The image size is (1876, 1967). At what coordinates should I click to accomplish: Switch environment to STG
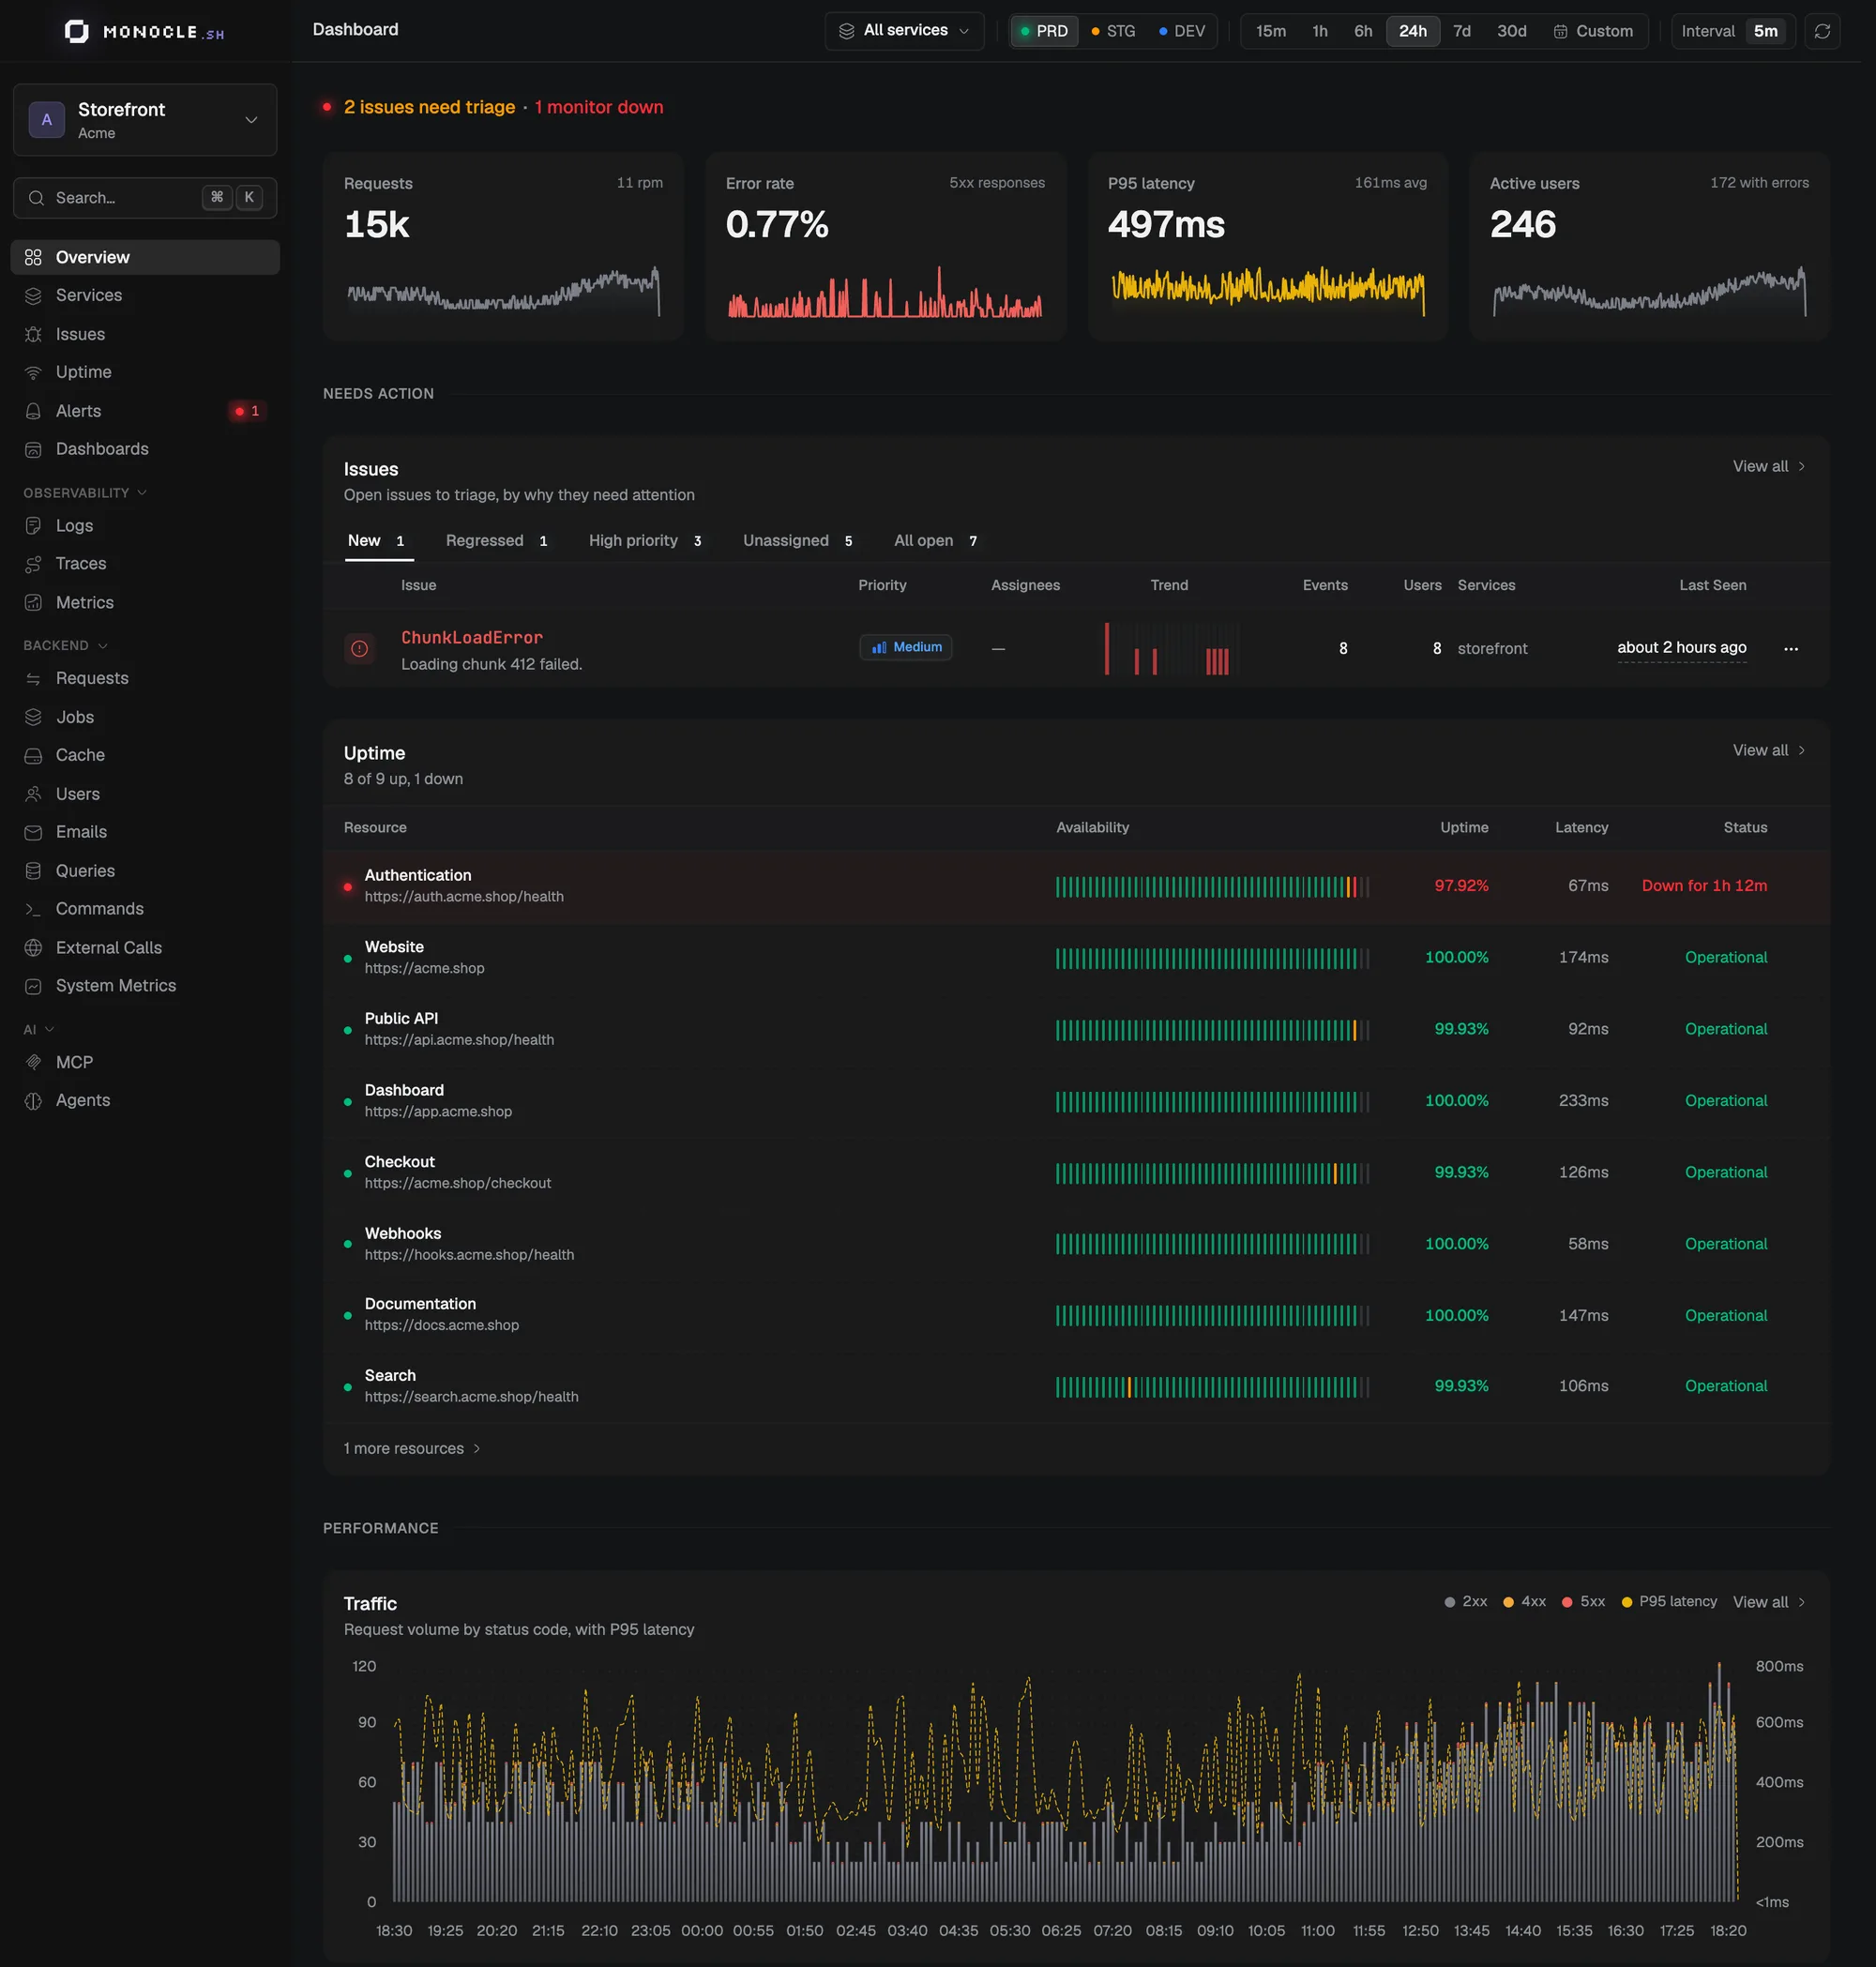coord(1113,31)
